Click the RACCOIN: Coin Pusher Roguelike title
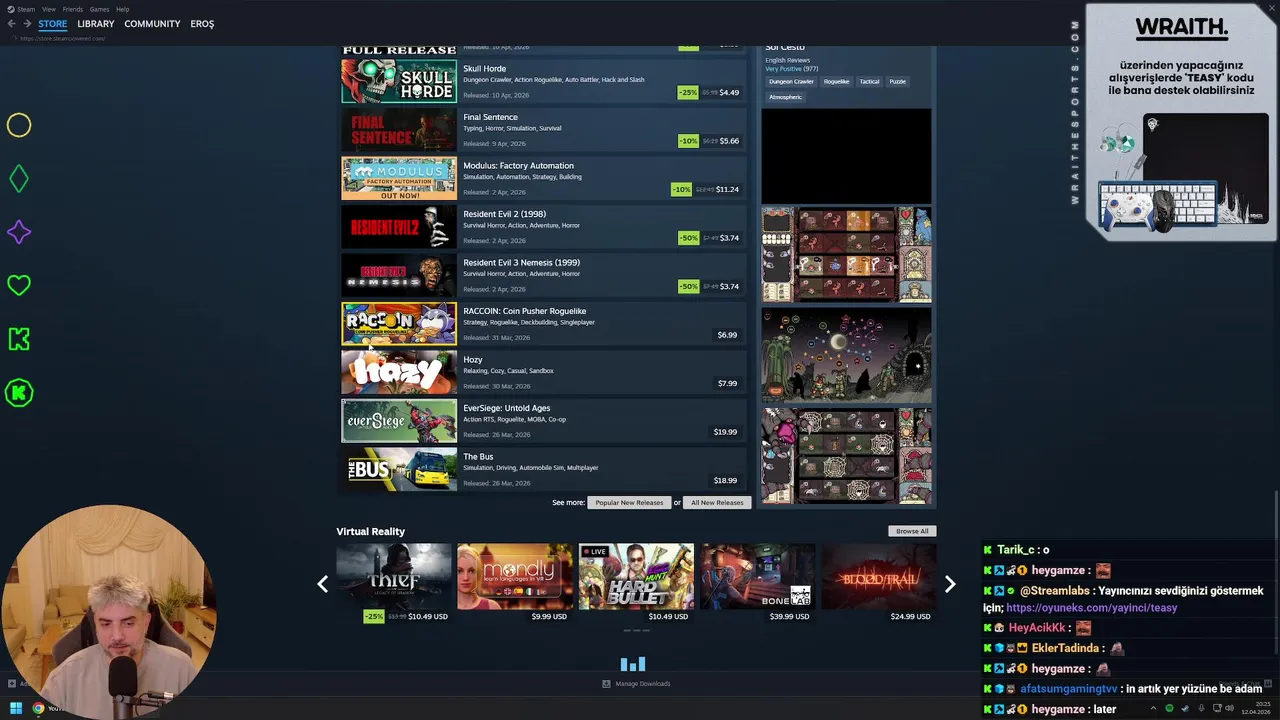Viewport: 1280px width, 720px height. point(524,311)
